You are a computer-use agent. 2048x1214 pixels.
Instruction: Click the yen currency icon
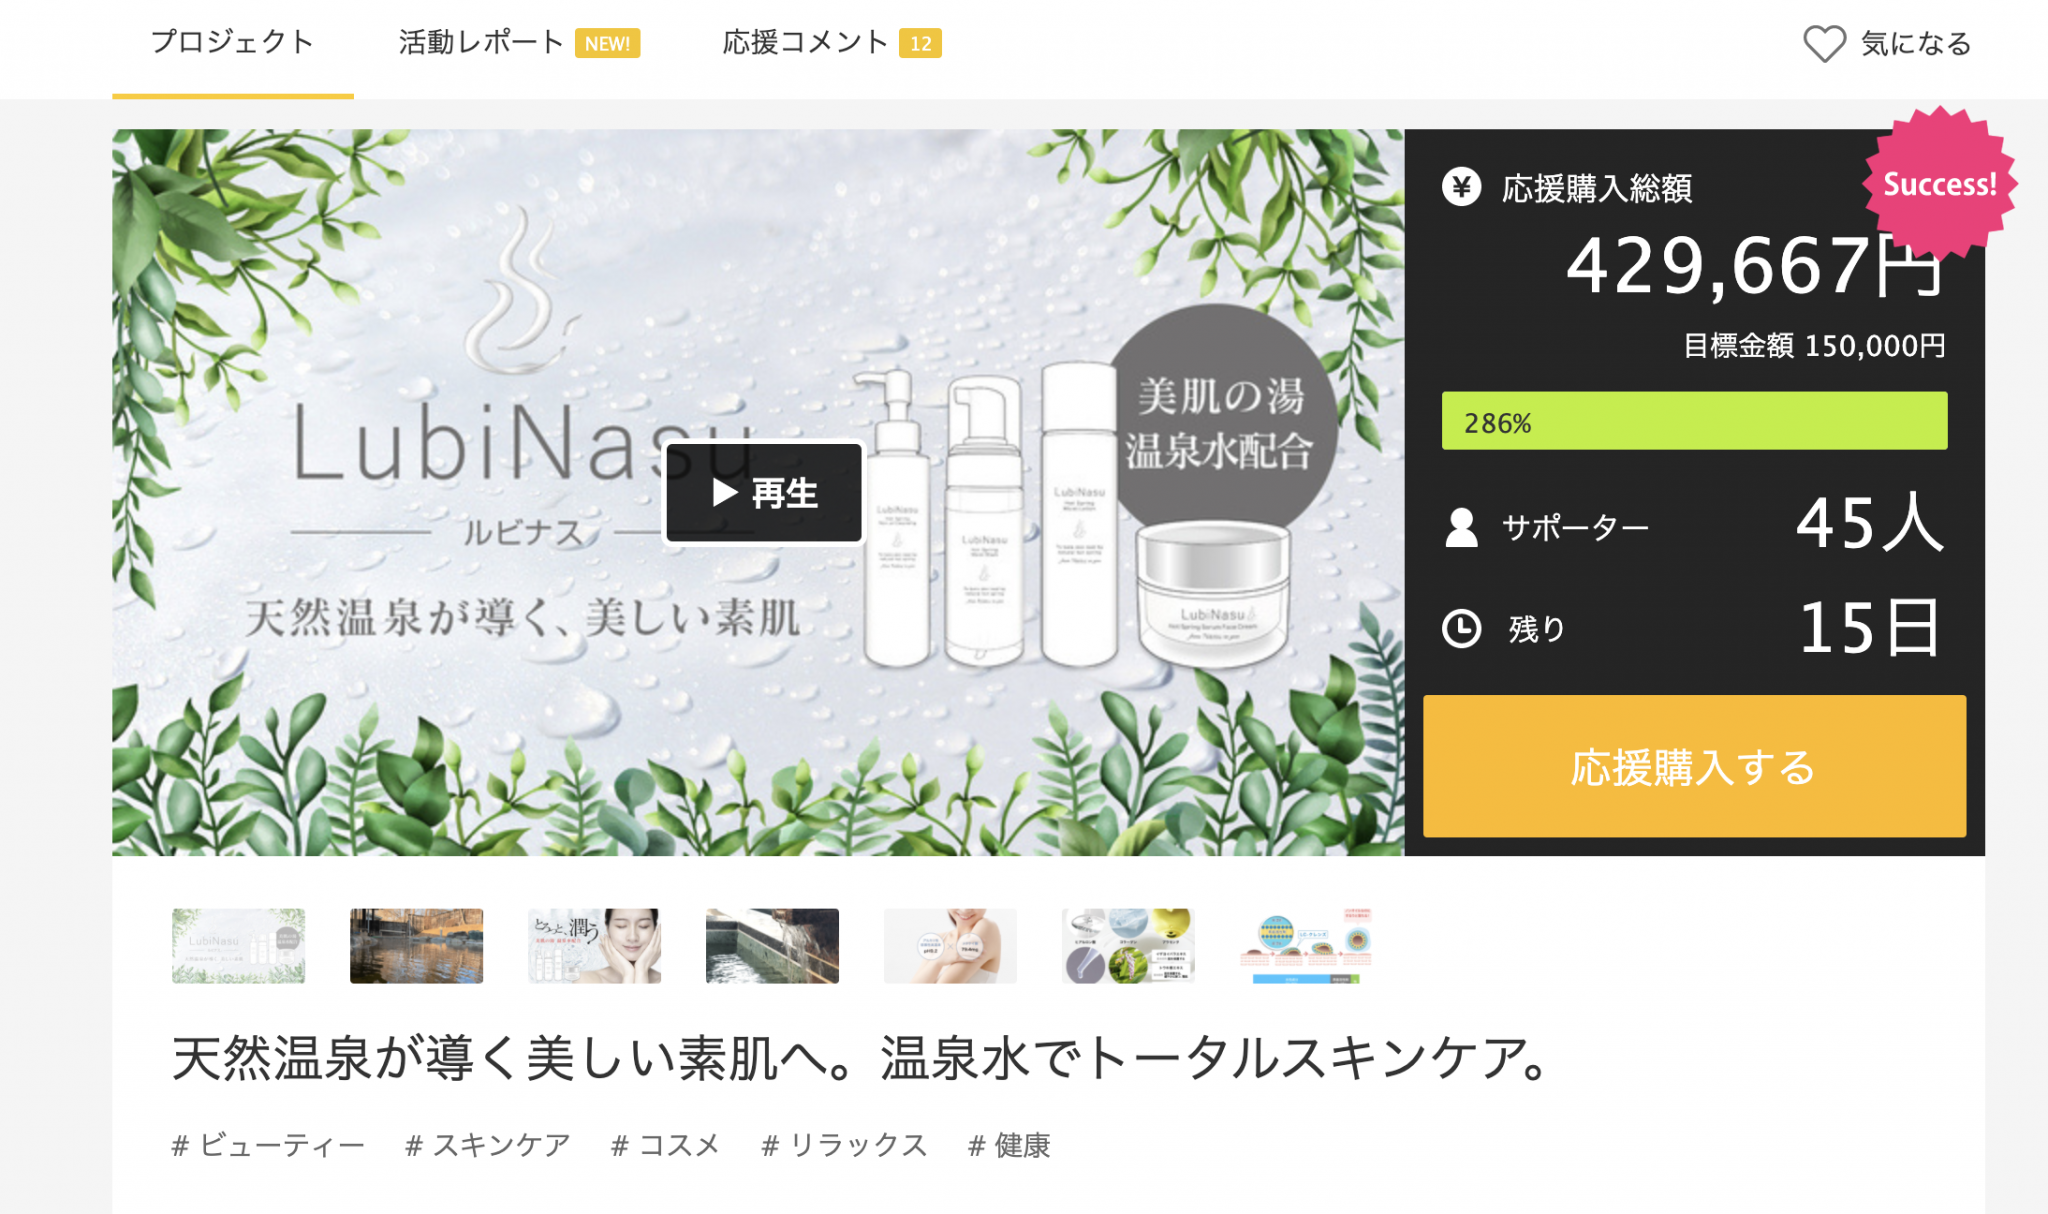(1461, 187)
